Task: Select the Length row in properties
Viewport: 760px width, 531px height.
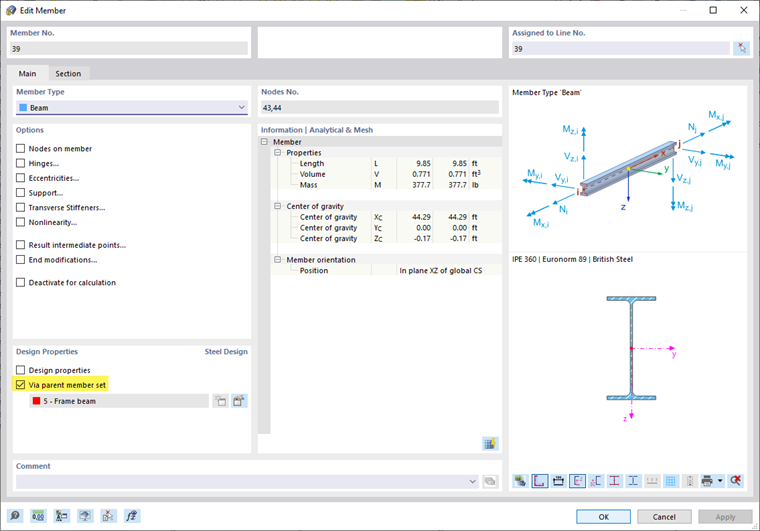Action: tap(387, 163)
